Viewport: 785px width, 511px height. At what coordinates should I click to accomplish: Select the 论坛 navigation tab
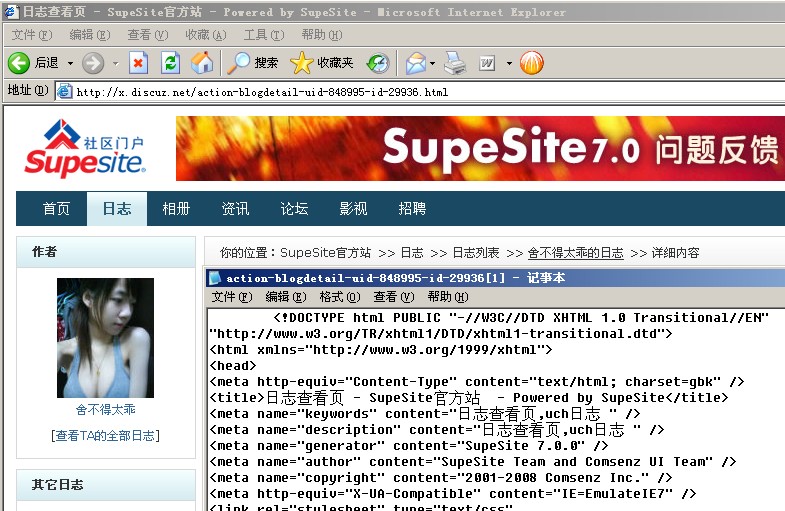tap(294, 209)
